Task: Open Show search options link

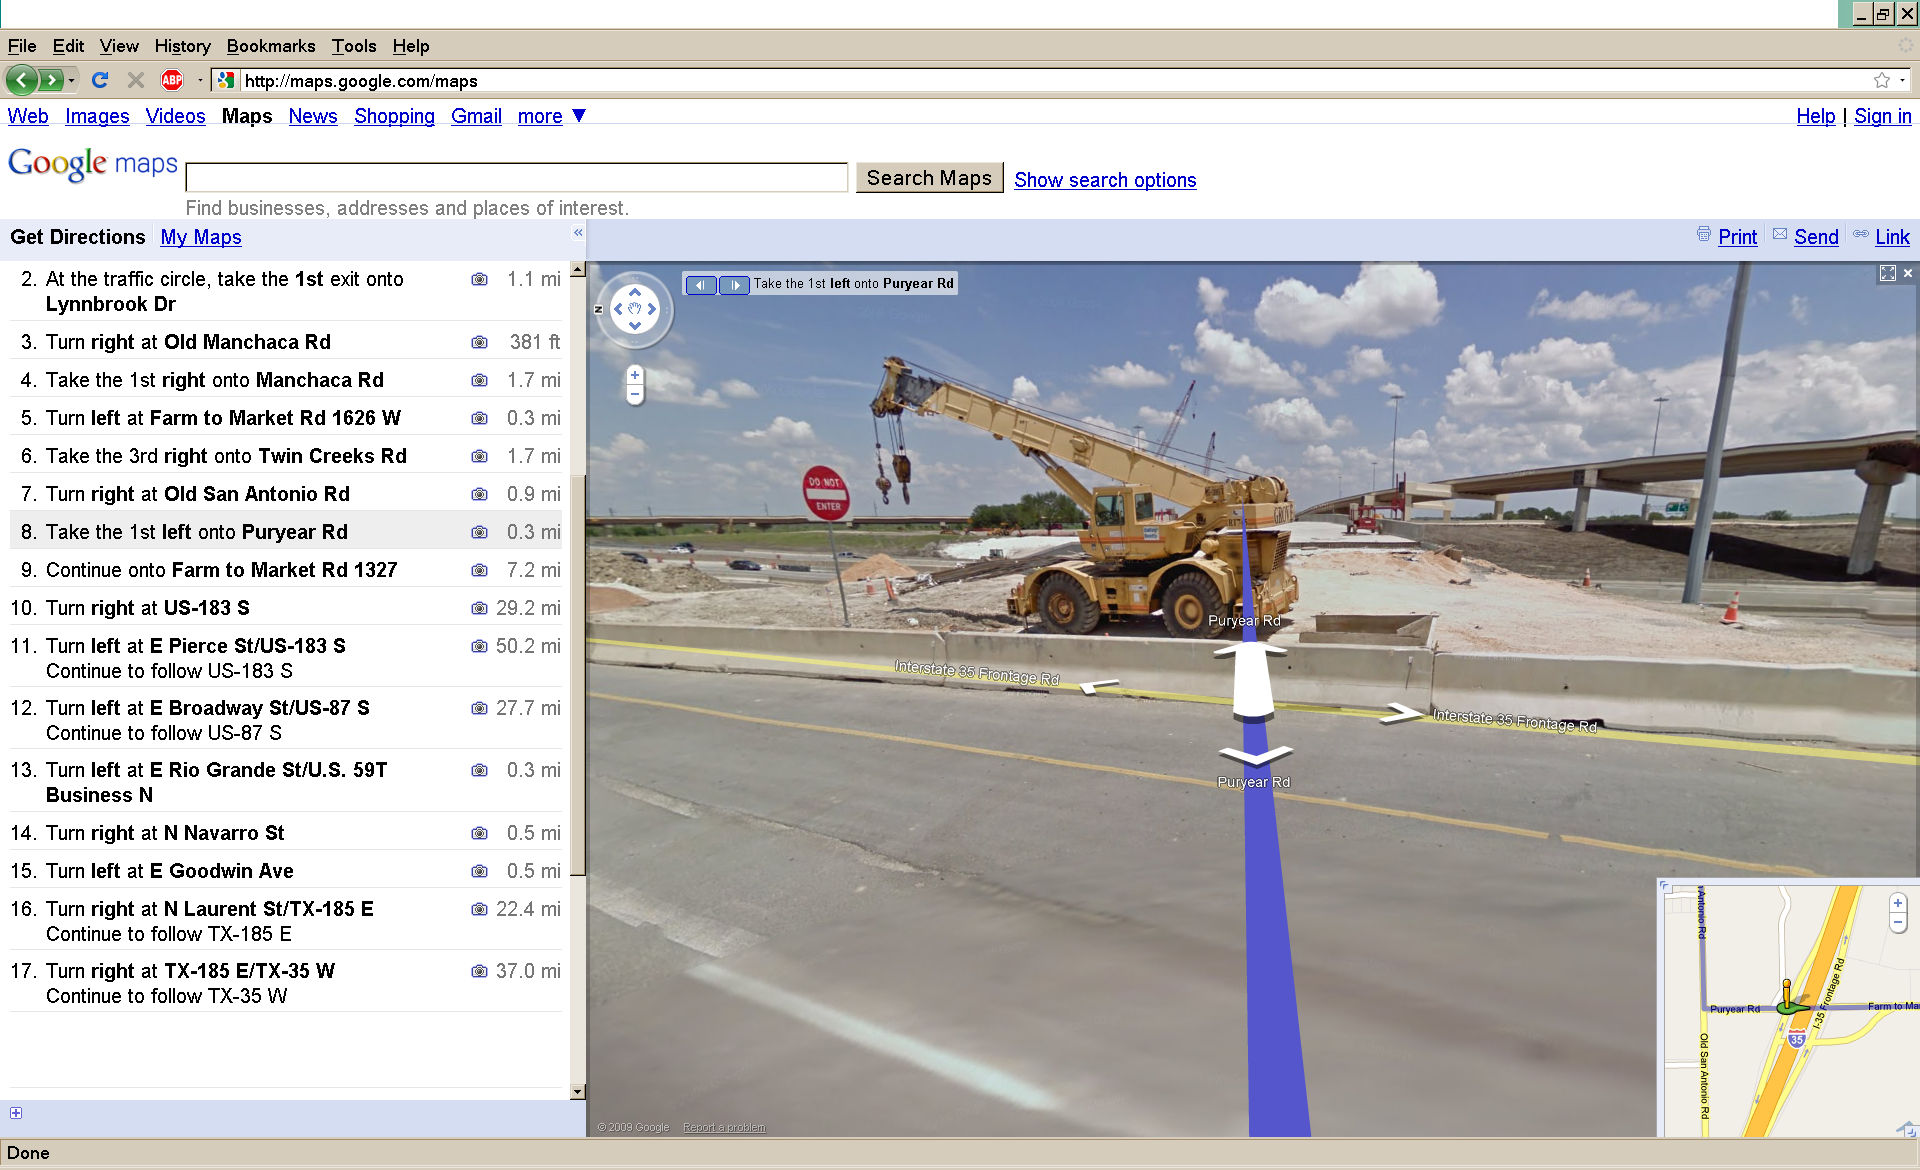Action: pyautogui.click(x=1104, y=180)
